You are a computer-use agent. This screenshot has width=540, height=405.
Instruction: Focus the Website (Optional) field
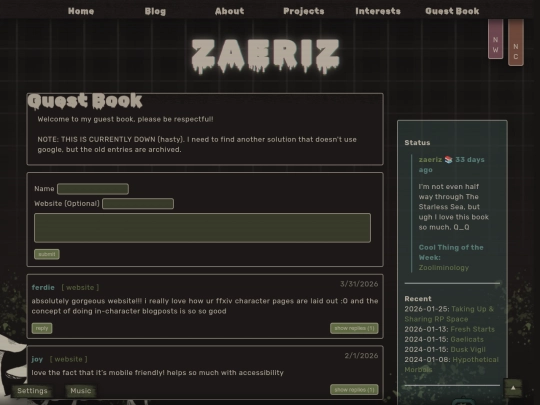[x=138, y=204]
